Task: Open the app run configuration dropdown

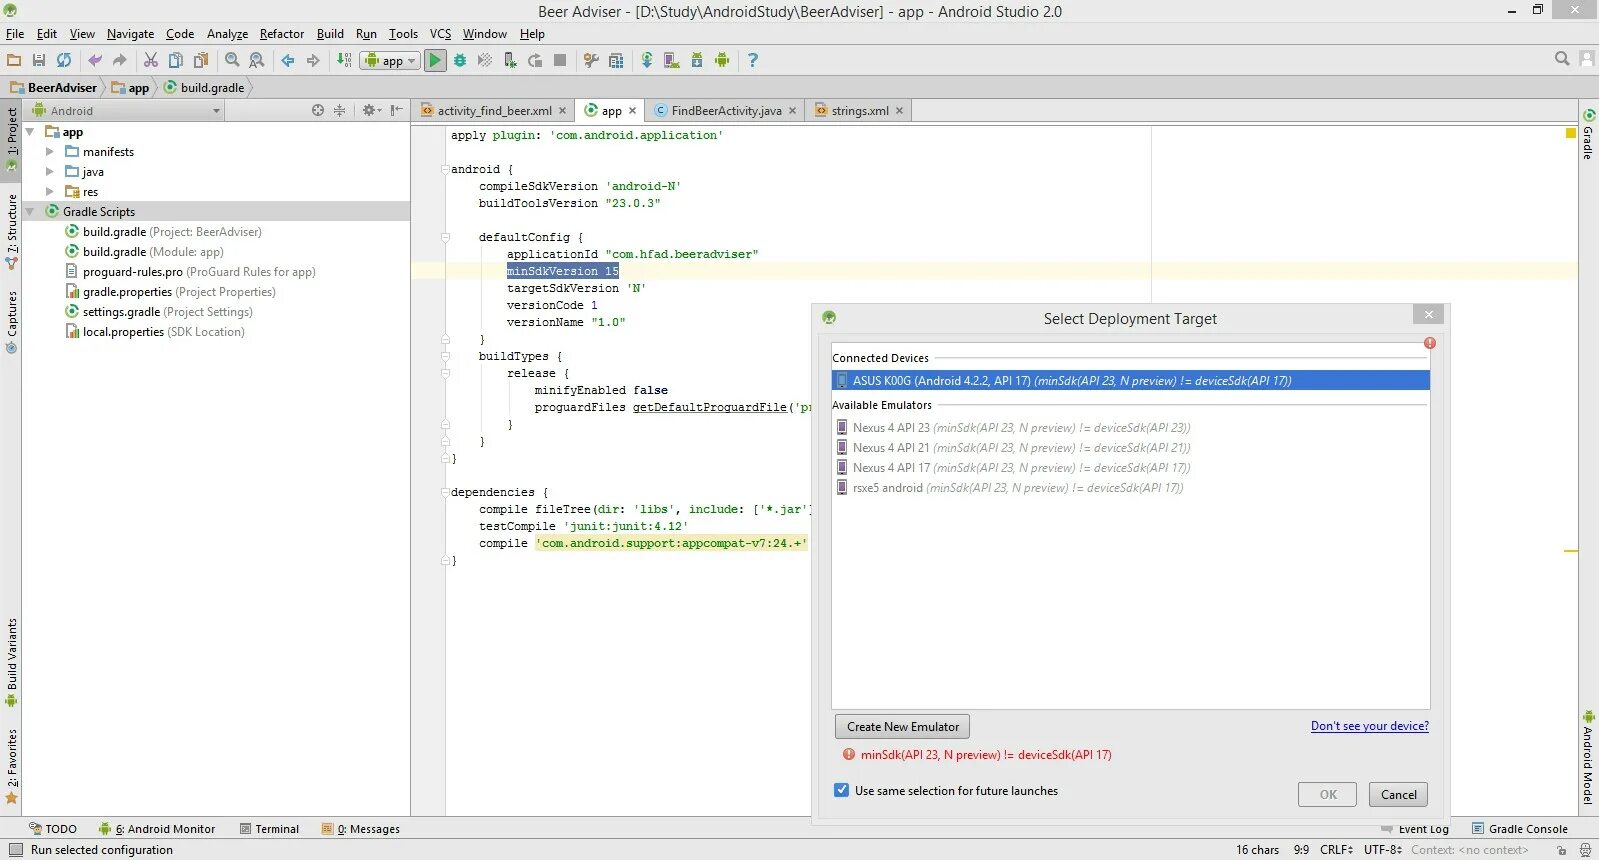Action: click(391, 60)
